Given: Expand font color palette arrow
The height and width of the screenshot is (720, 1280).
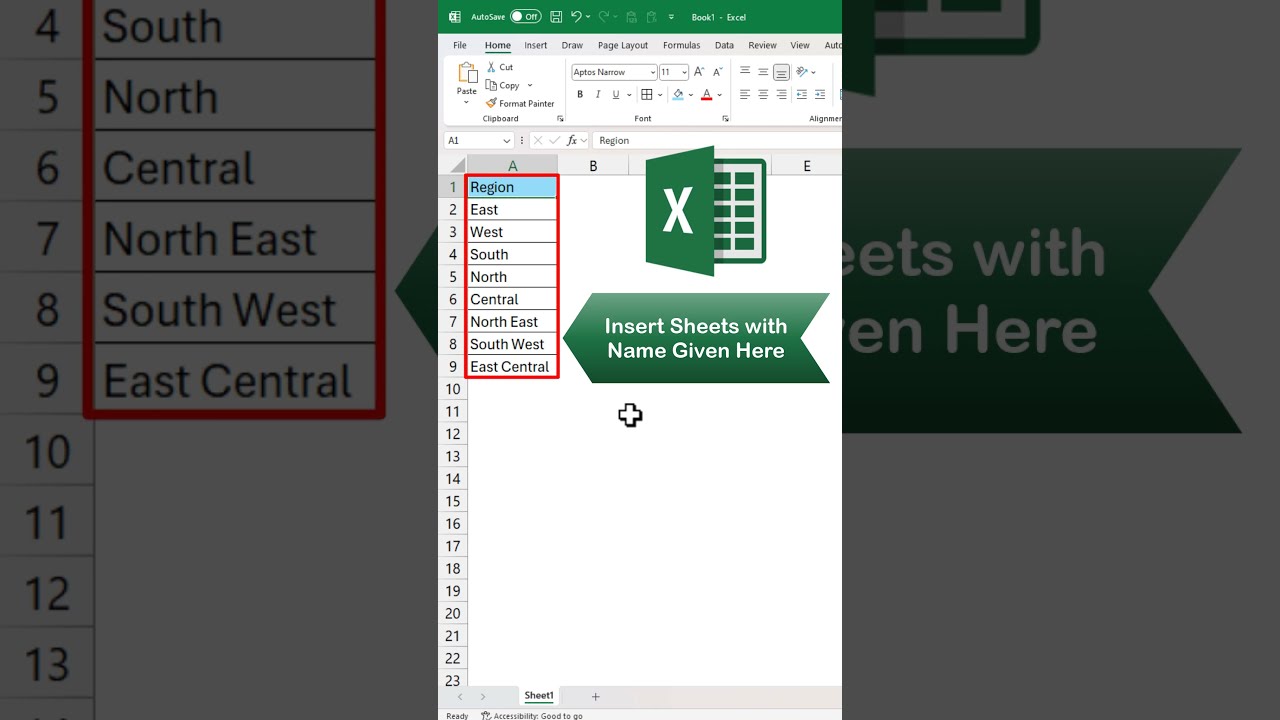Looking at the screenshot, I should click(x=719, y=95).
